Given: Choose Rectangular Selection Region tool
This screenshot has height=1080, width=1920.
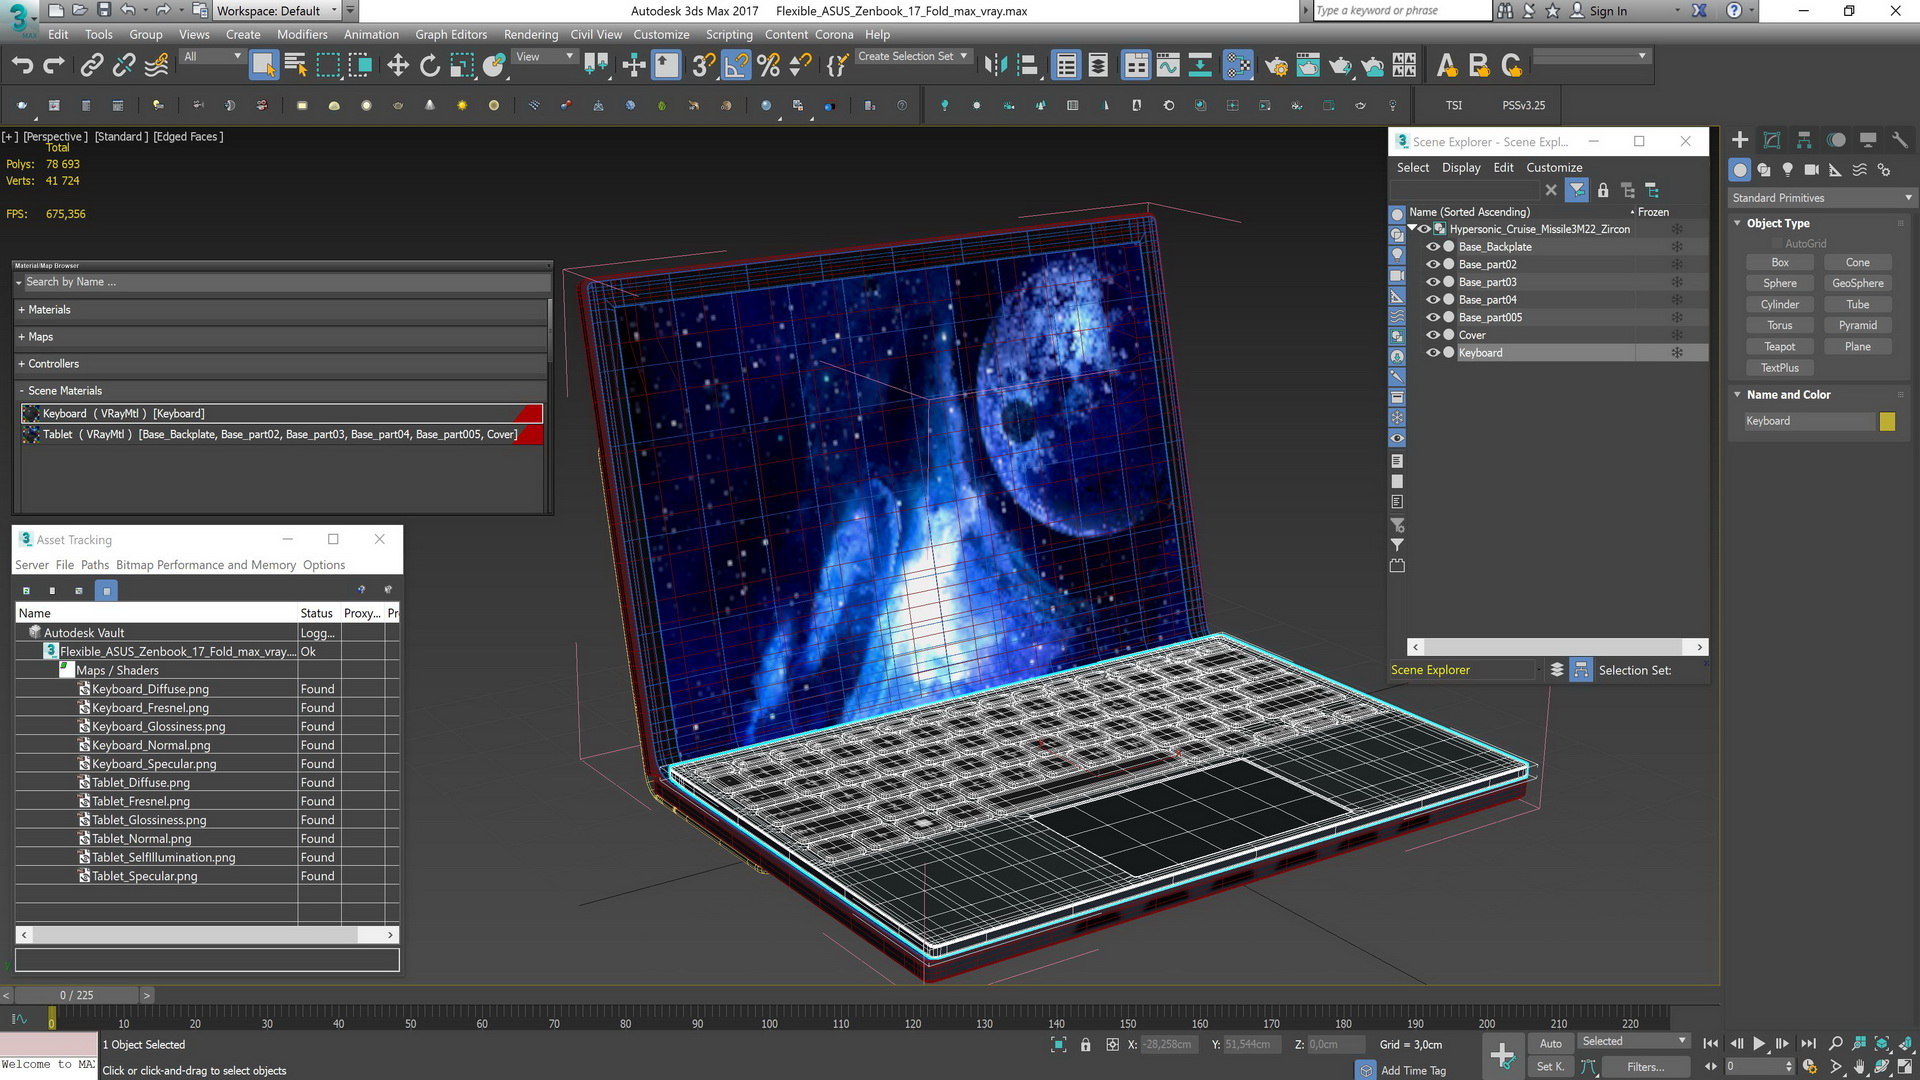Looking at the screenshot, I should coord(328,66).
